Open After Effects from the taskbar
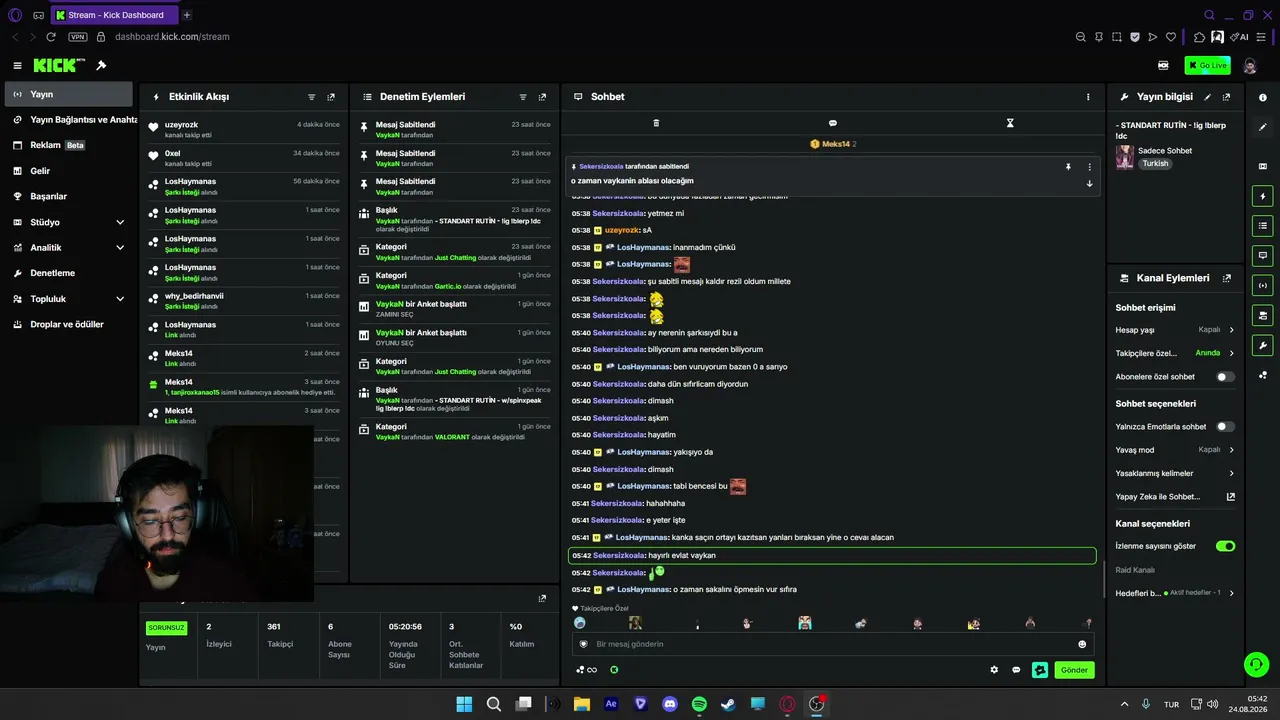This screenshot has width=1280, height=720. coord(611,704)
